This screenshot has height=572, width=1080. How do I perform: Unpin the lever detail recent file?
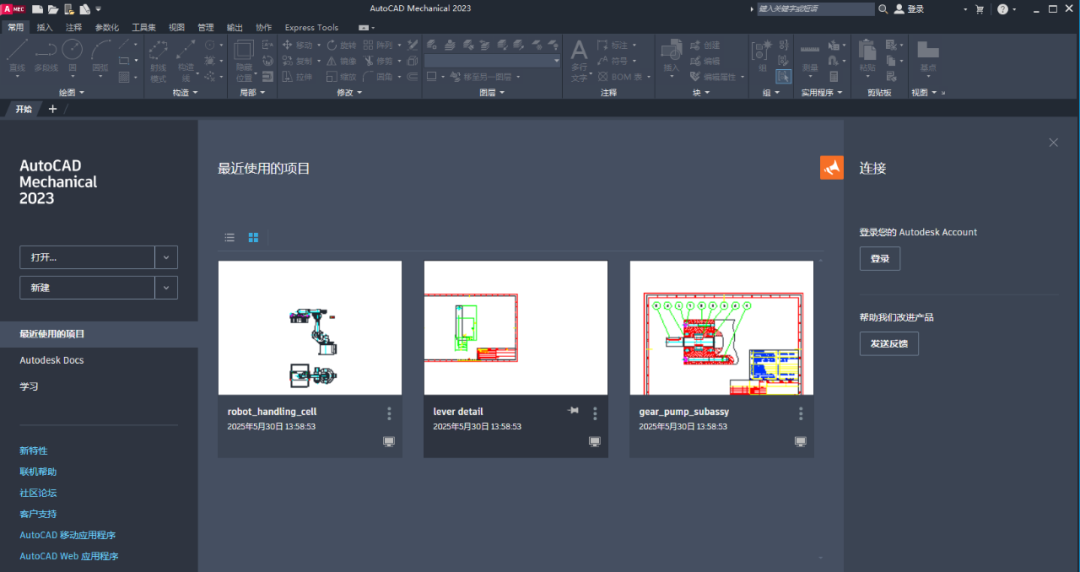tap(573, 411)
